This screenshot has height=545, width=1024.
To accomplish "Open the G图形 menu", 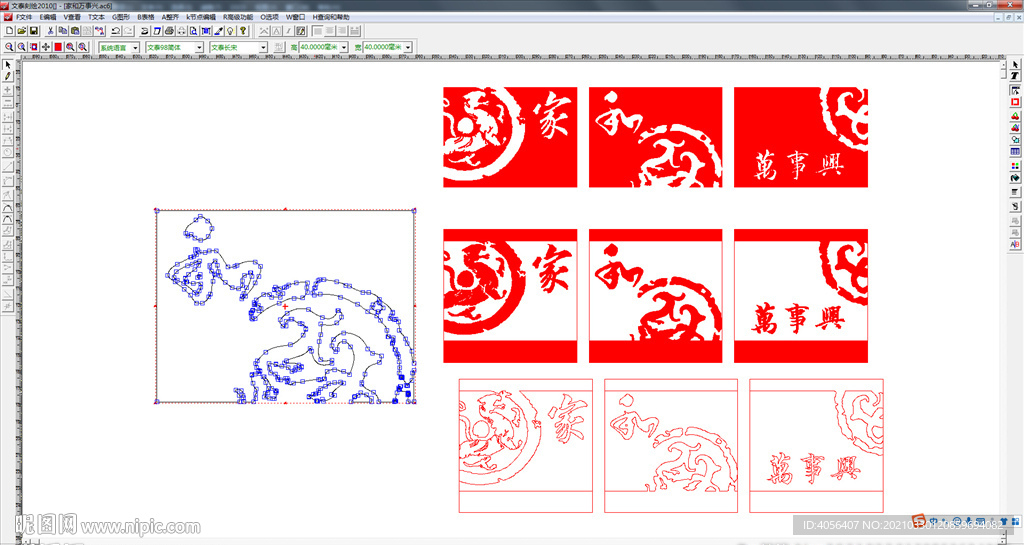I will click(x=121, y=17).
